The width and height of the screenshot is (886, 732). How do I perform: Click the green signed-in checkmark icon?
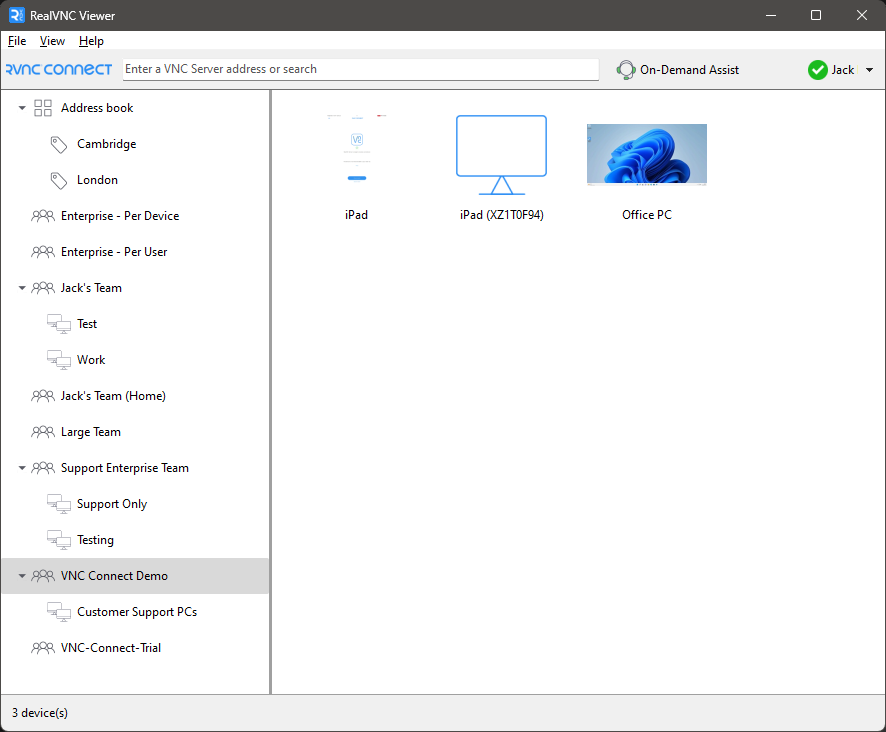pos(818,70)
